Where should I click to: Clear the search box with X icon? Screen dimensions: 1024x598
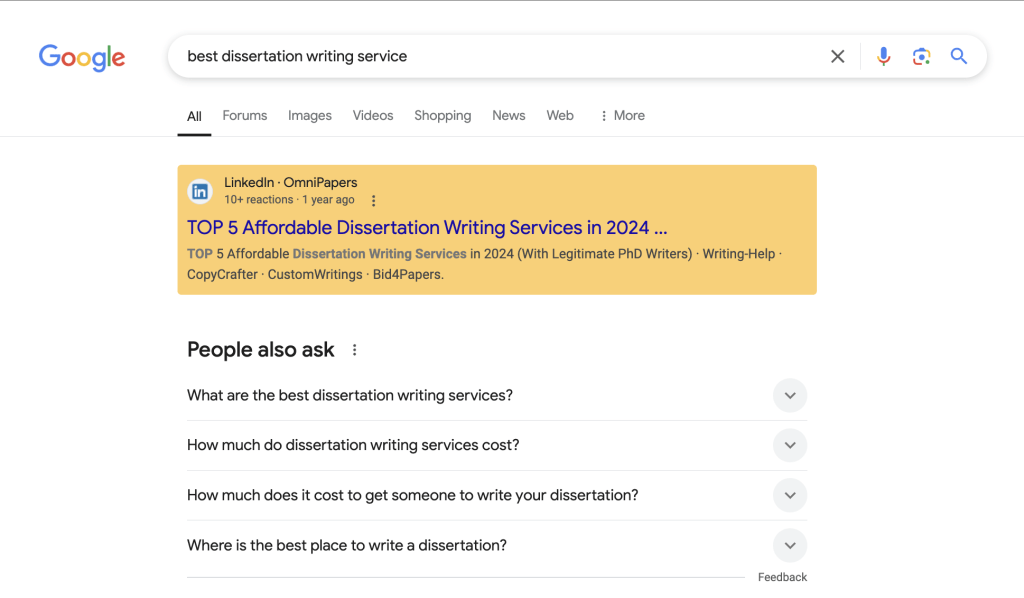coord(837,56)
